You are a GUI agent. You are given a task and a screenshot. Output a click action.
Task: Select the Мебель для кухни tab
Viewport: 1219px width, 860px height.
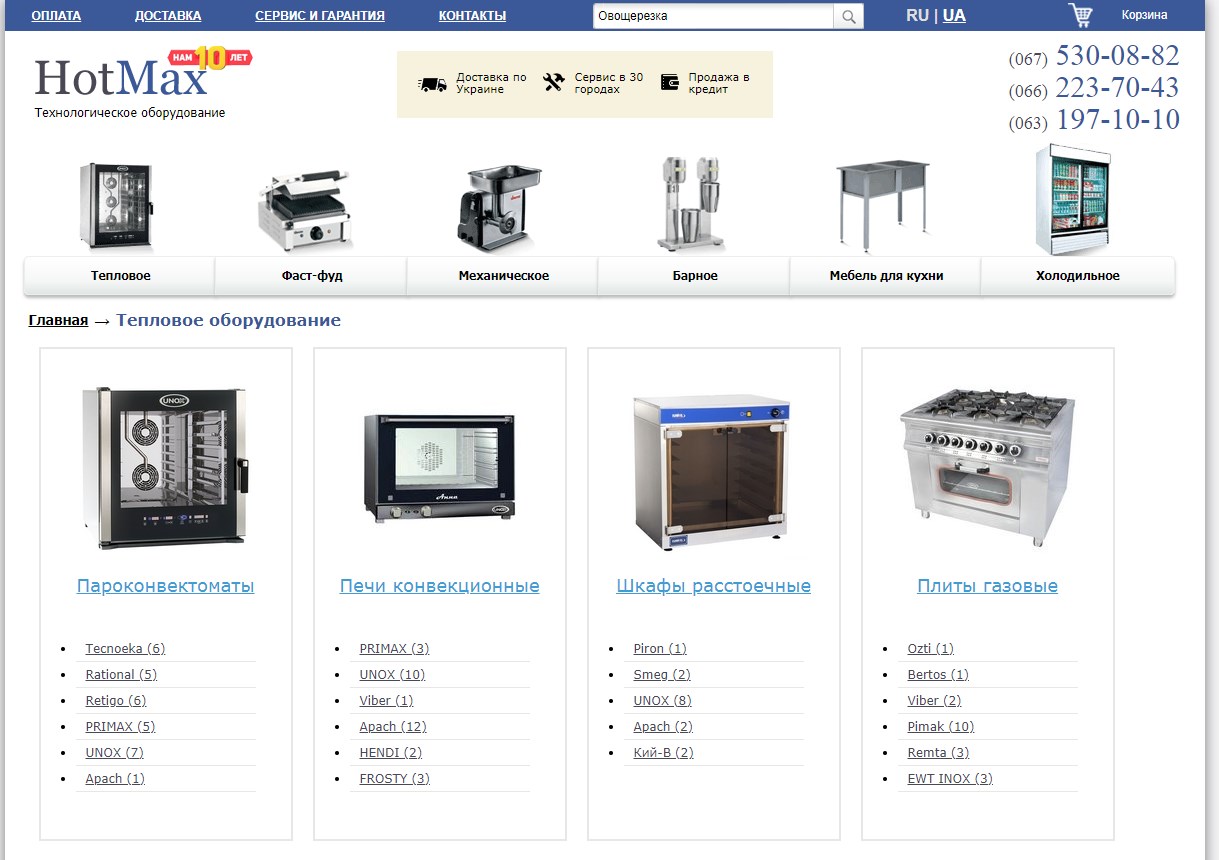tap(886, 276)
